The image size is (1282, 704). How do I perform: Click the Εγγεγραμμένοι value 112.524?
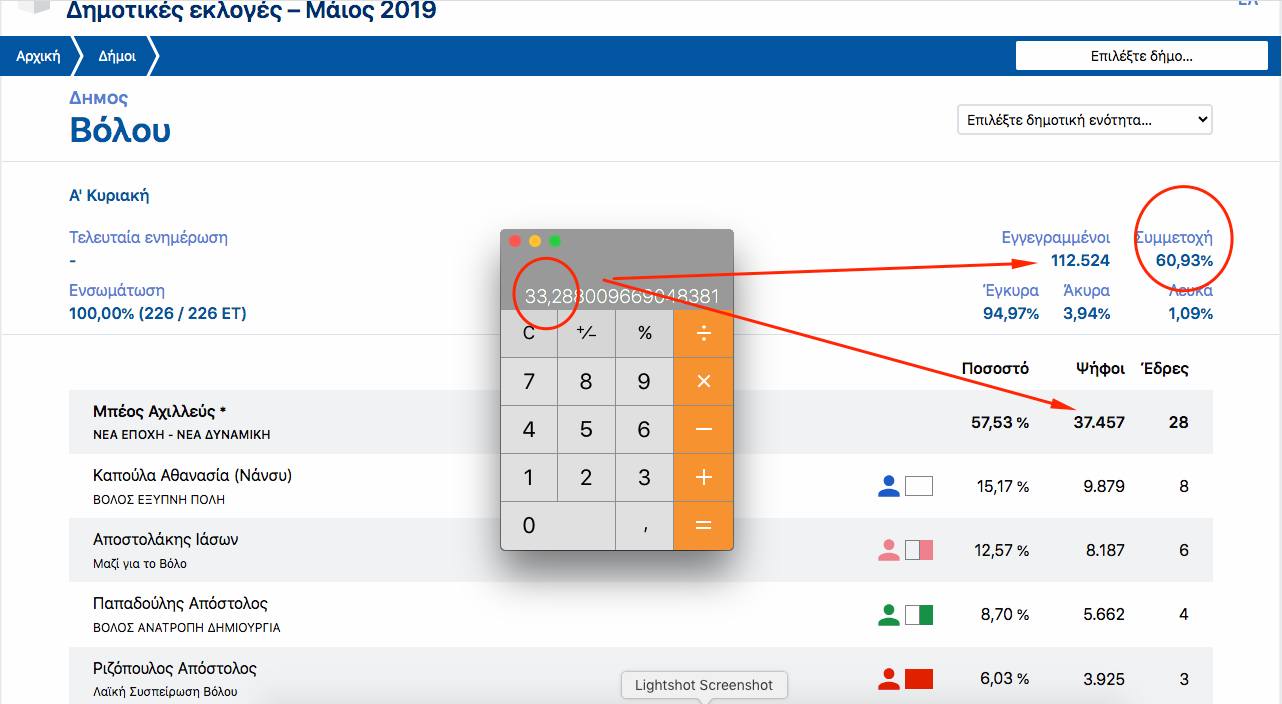pyautogui.click(x=1080, y=260)
